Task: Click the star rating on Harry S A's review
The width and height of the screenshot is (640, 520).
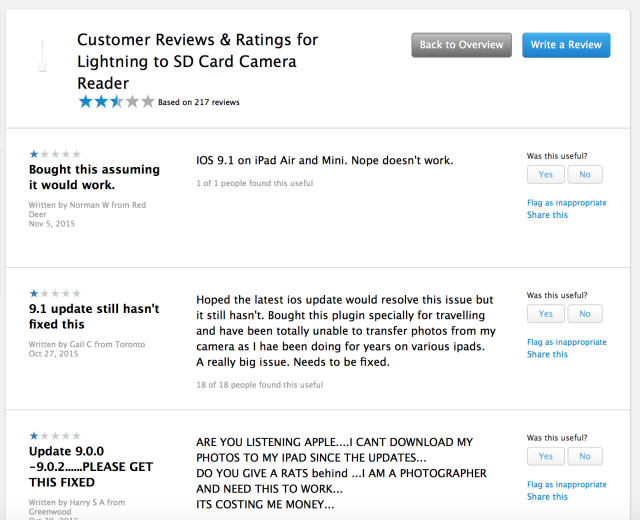Action: point(55,436)
